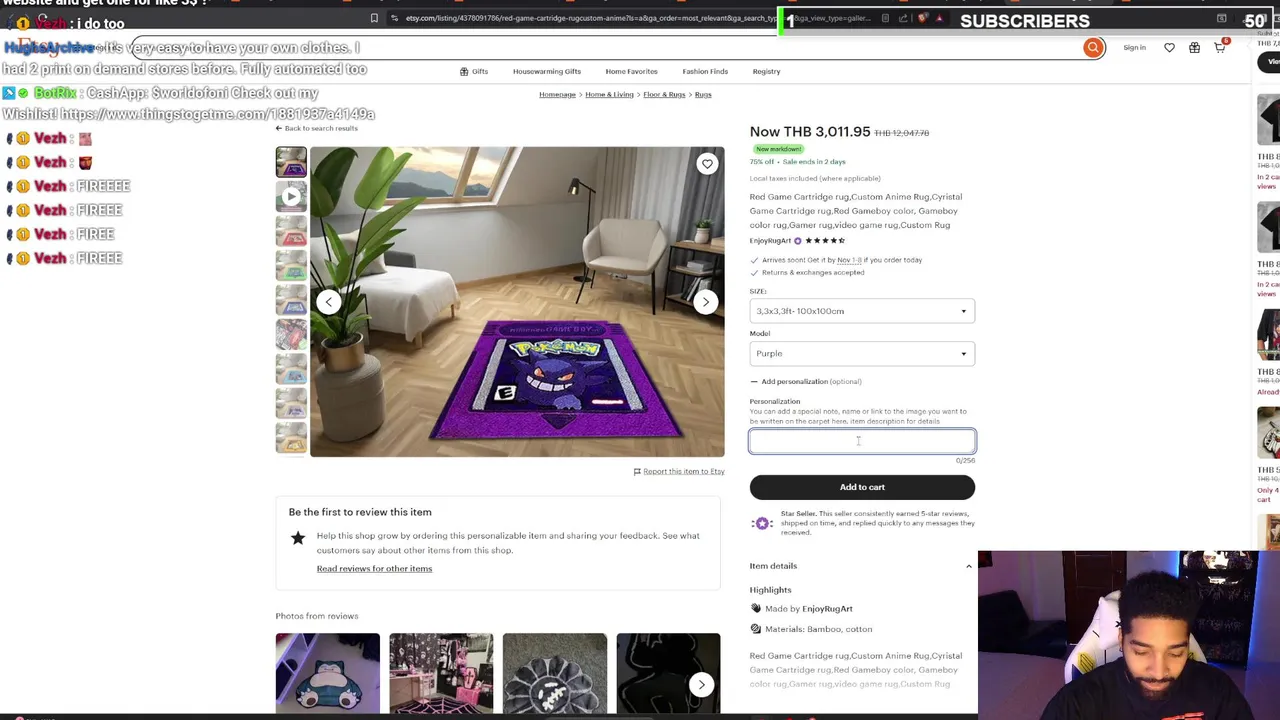The image size is (1280, 720).
Task: Show next product image arrow
Action: (705, 302)
